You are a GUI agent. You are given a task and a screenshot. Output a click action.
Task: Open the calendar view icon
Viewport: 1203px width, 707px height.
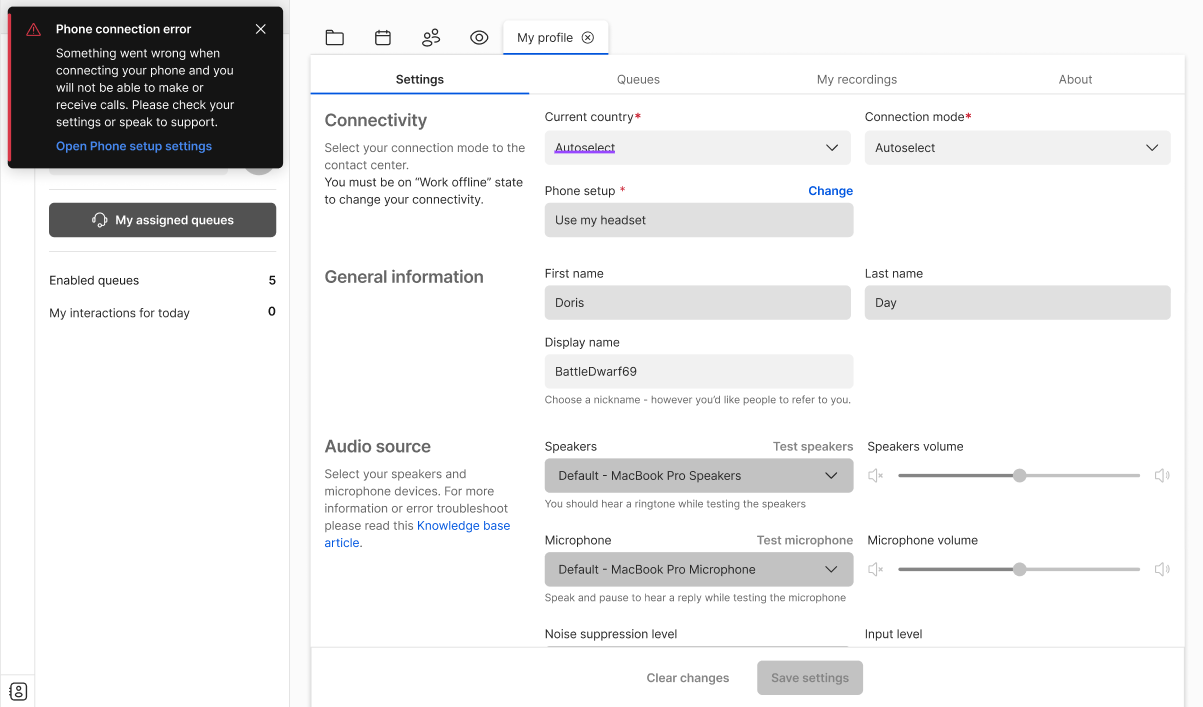(382, 37)
